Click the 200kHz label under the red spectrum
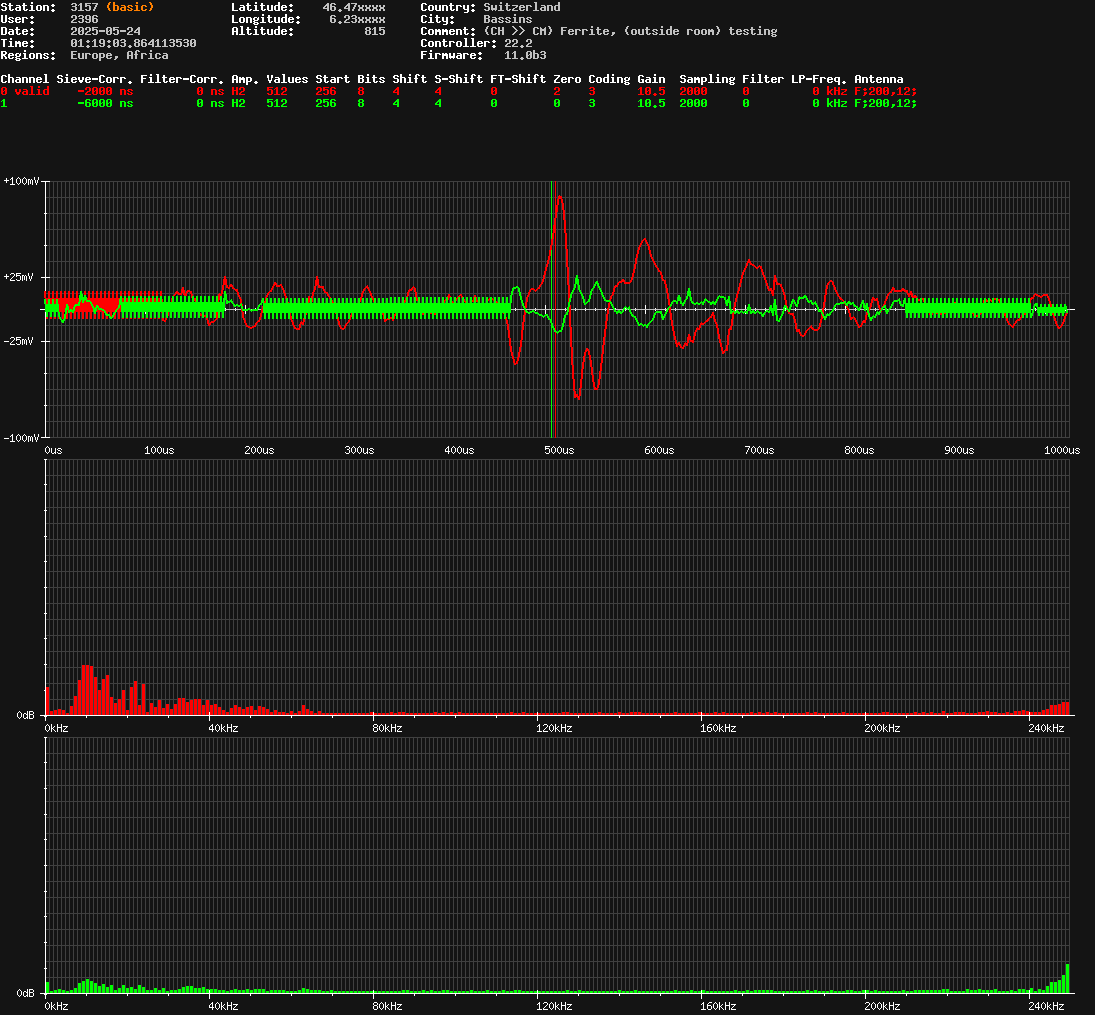 tap(882, 729)
